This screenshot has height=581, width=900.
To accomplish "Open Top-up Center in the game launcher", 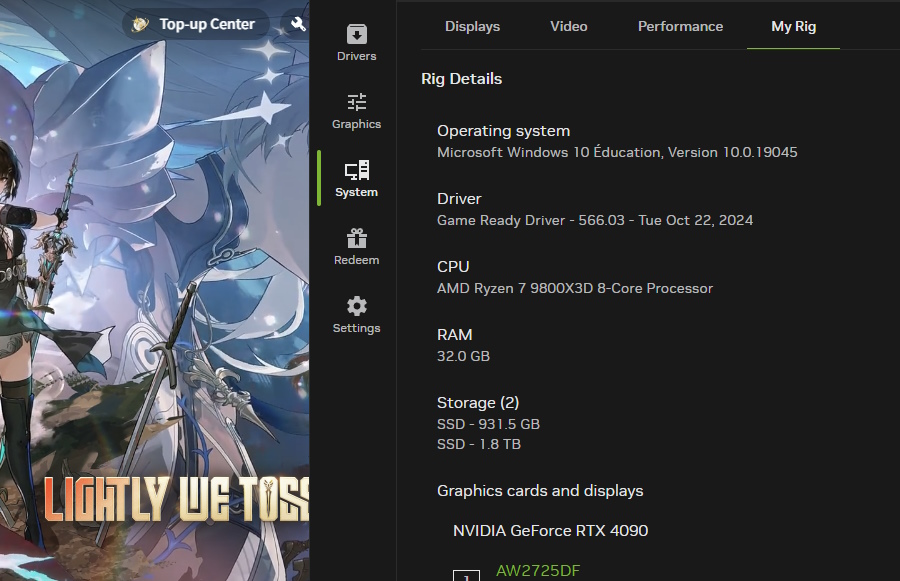I will 195,24.
